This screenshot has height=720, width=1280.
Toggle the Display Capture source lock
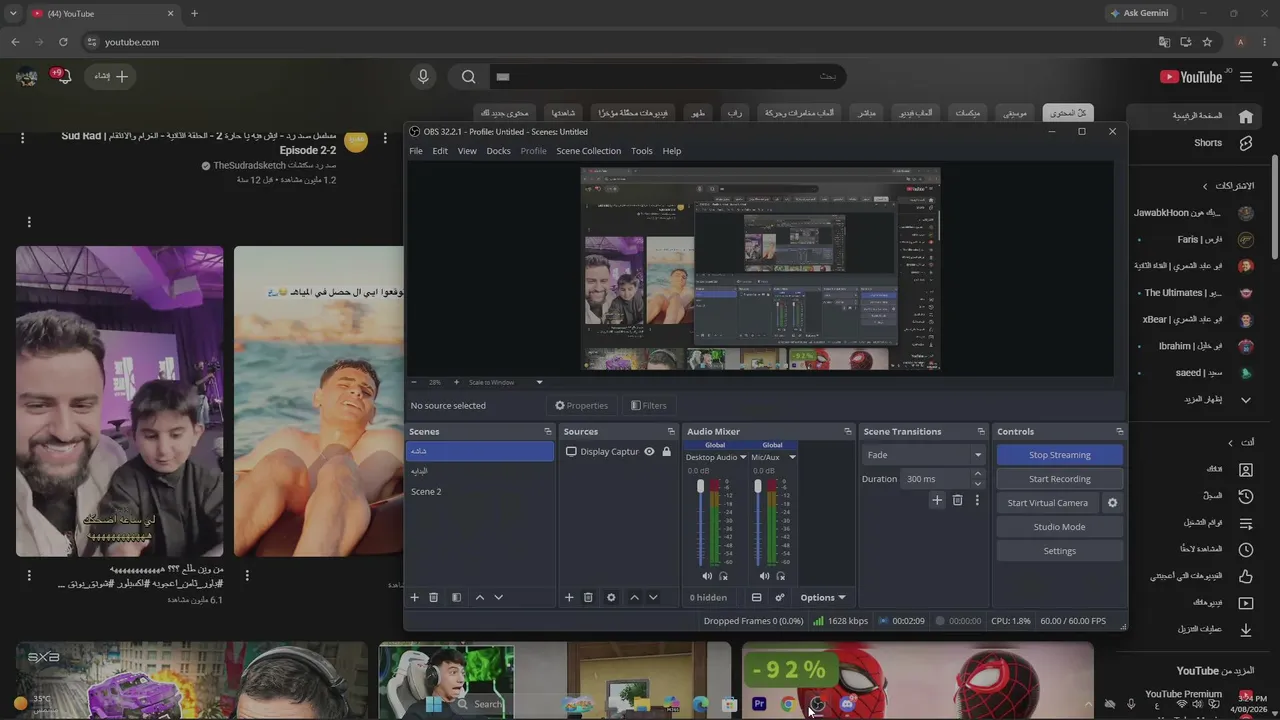coord(667,452)
